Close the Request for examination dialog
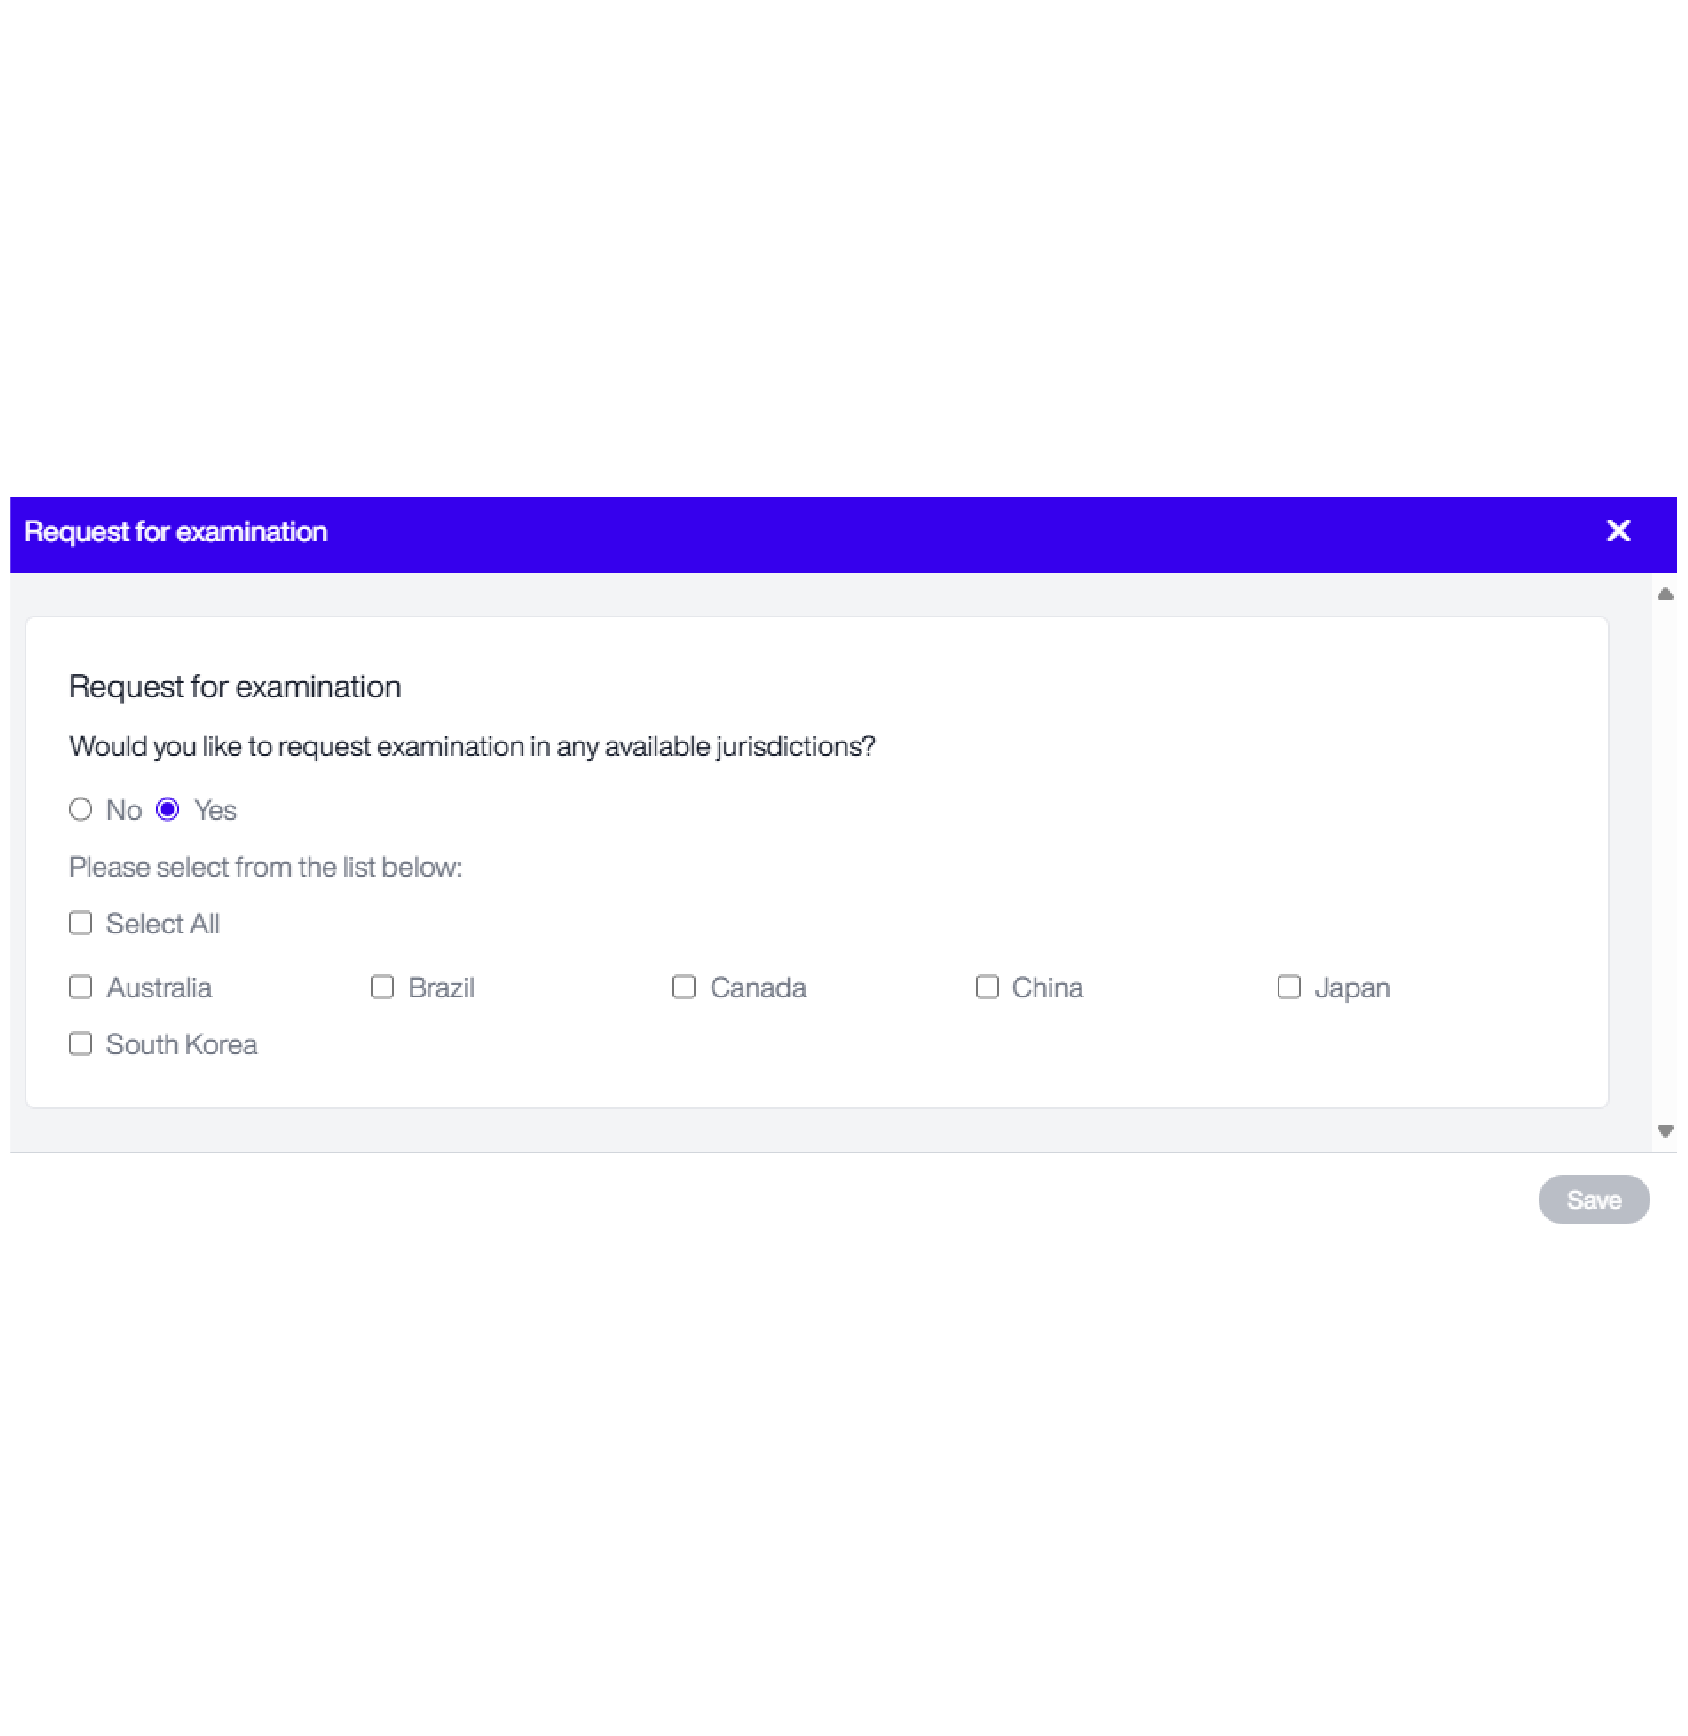This screenshot has width=1688, height=1736. [x=1618, y=531]
